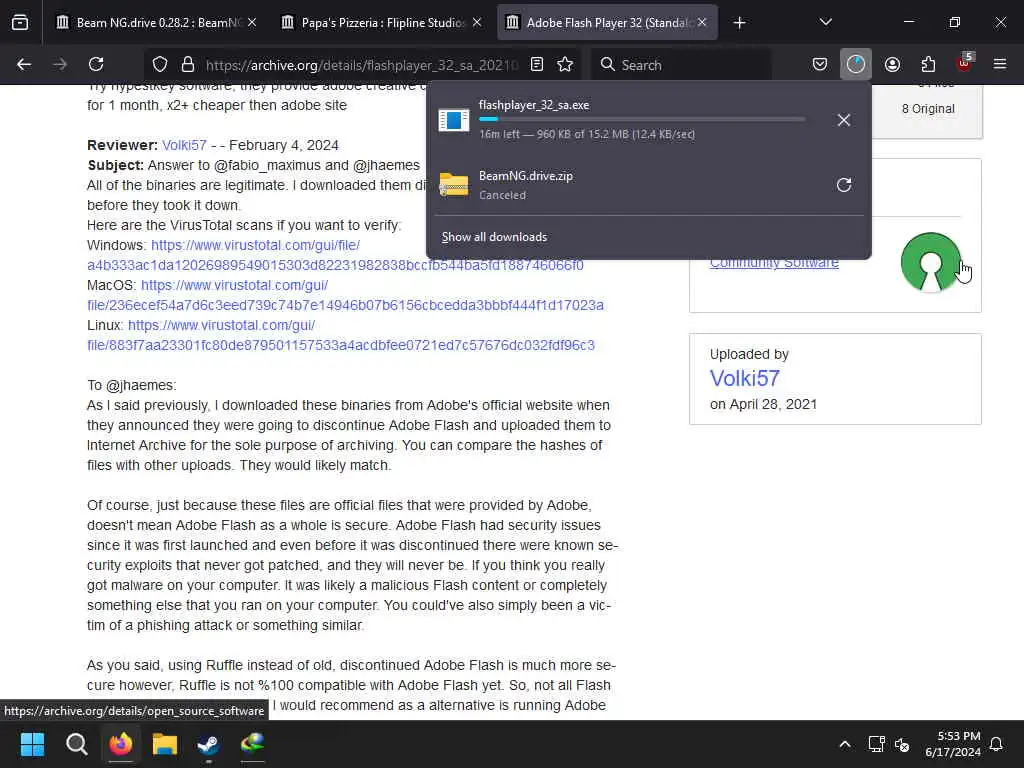Go back to previous page
Screen dimensions: 1024x768
tap(24, 65)
